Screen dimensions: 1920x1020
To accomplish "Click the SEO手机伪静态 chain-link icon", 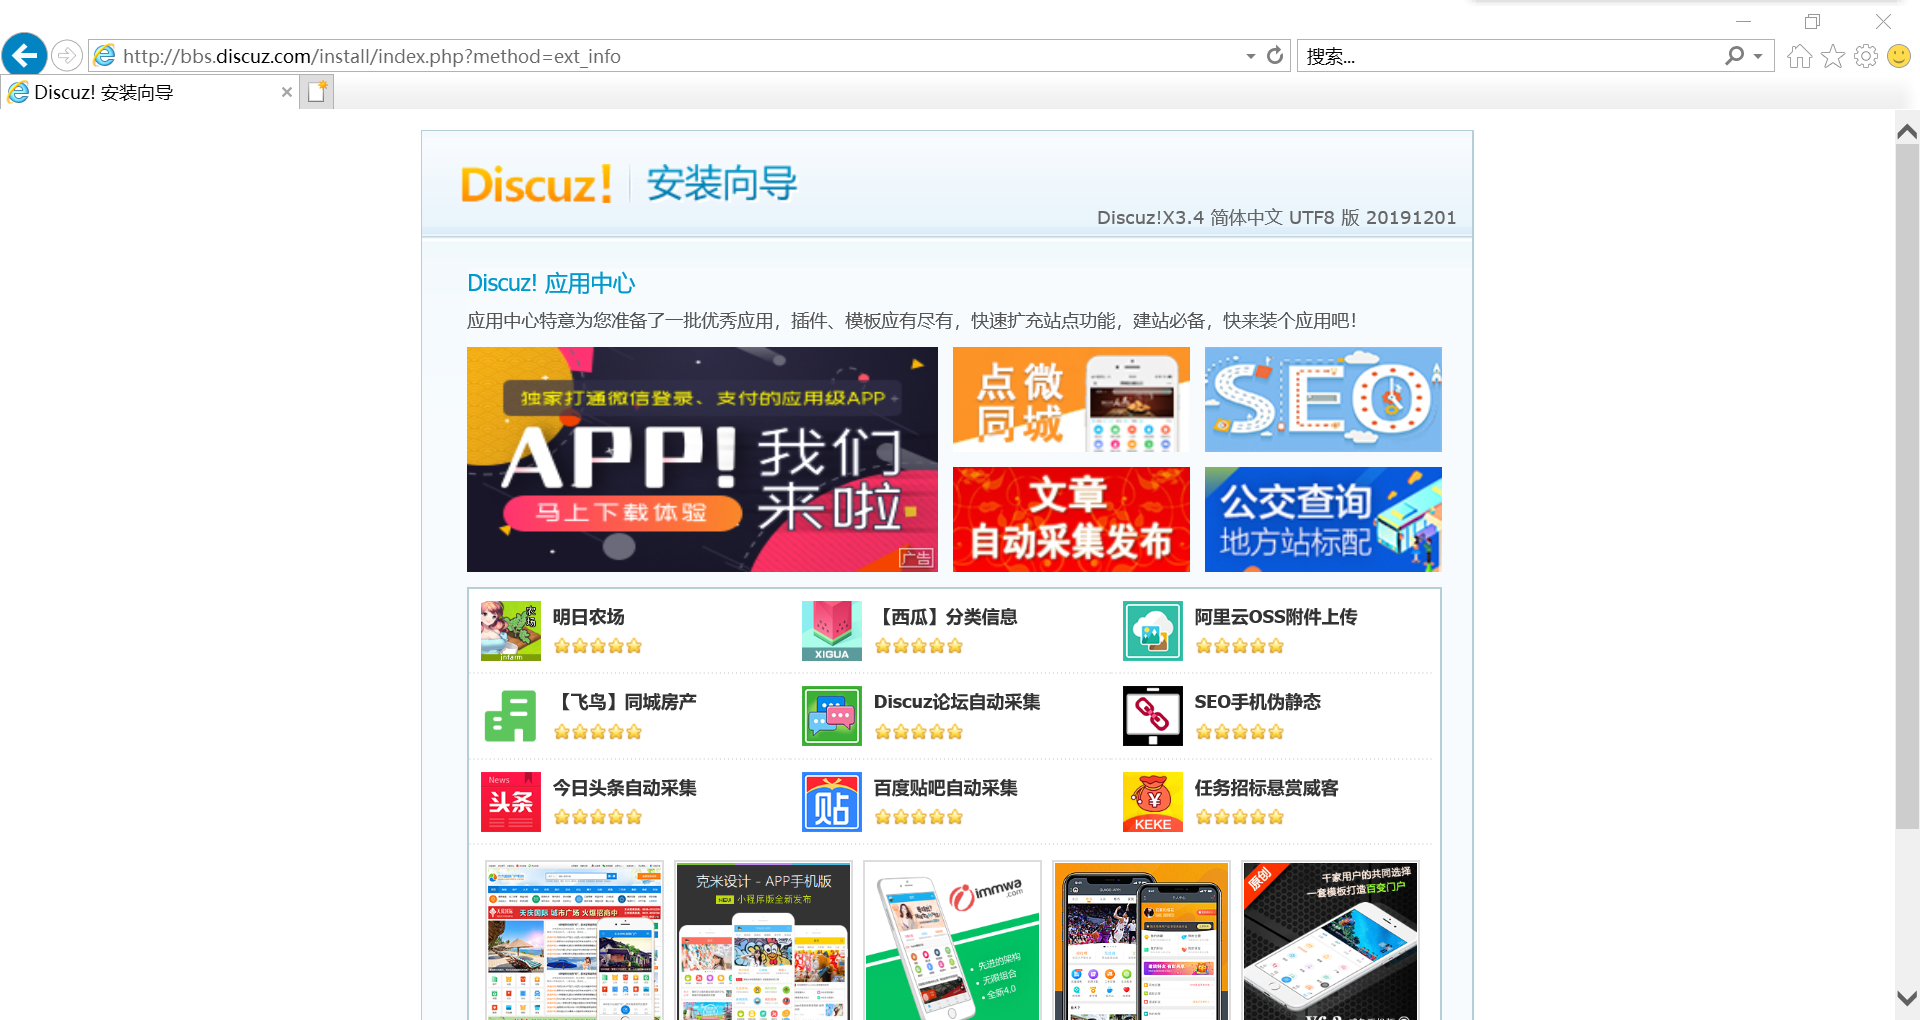I will pyautogui.click(x=1153, y=716).
